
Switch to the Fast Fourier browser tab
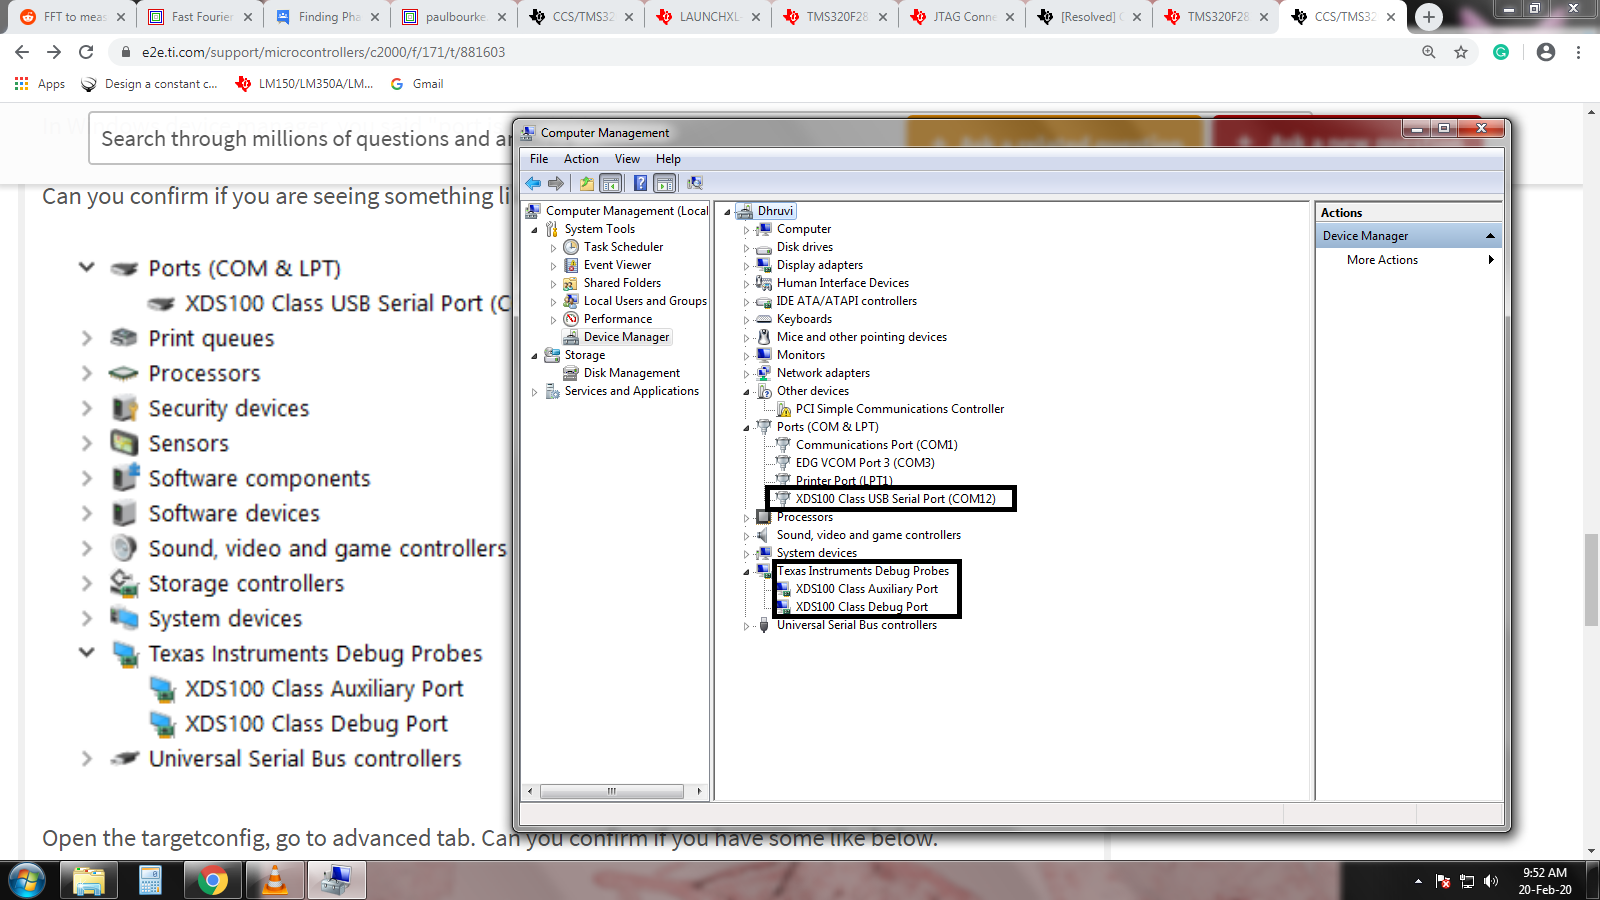click(200, 17)
